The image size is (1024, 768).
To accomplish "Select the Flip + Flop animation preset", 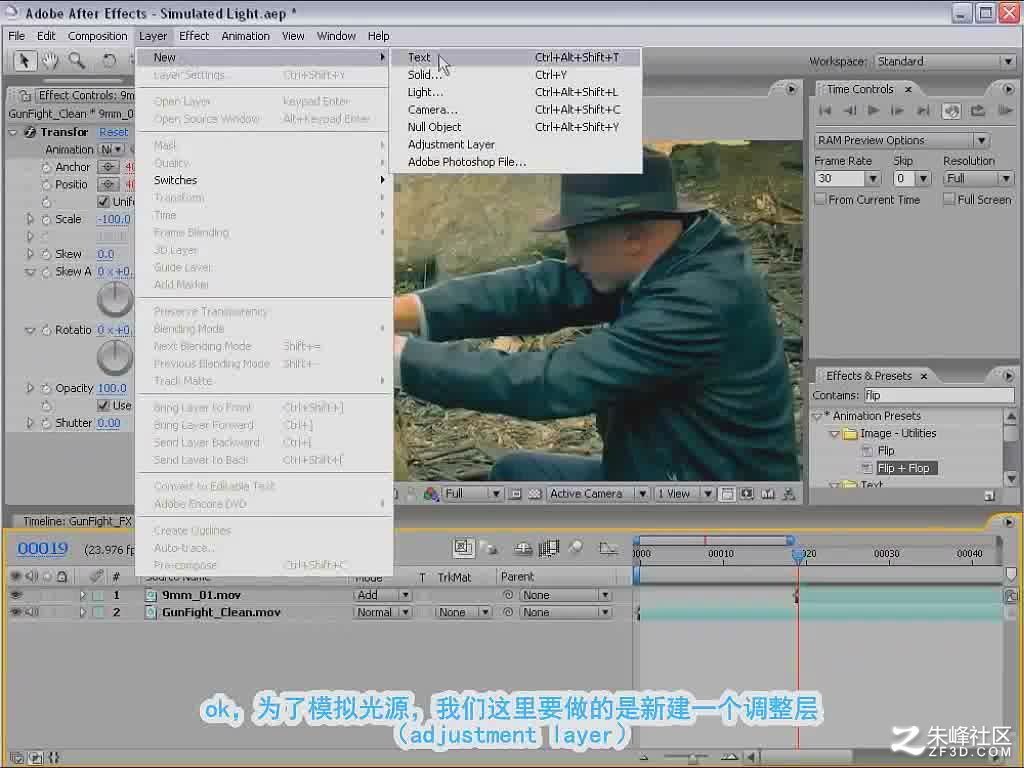I will [903, 468].
